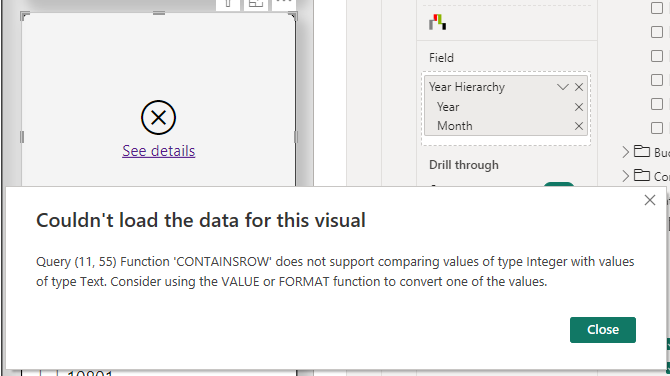
Task: Select Year Hierarchy field label
Action: pos(467,87)
